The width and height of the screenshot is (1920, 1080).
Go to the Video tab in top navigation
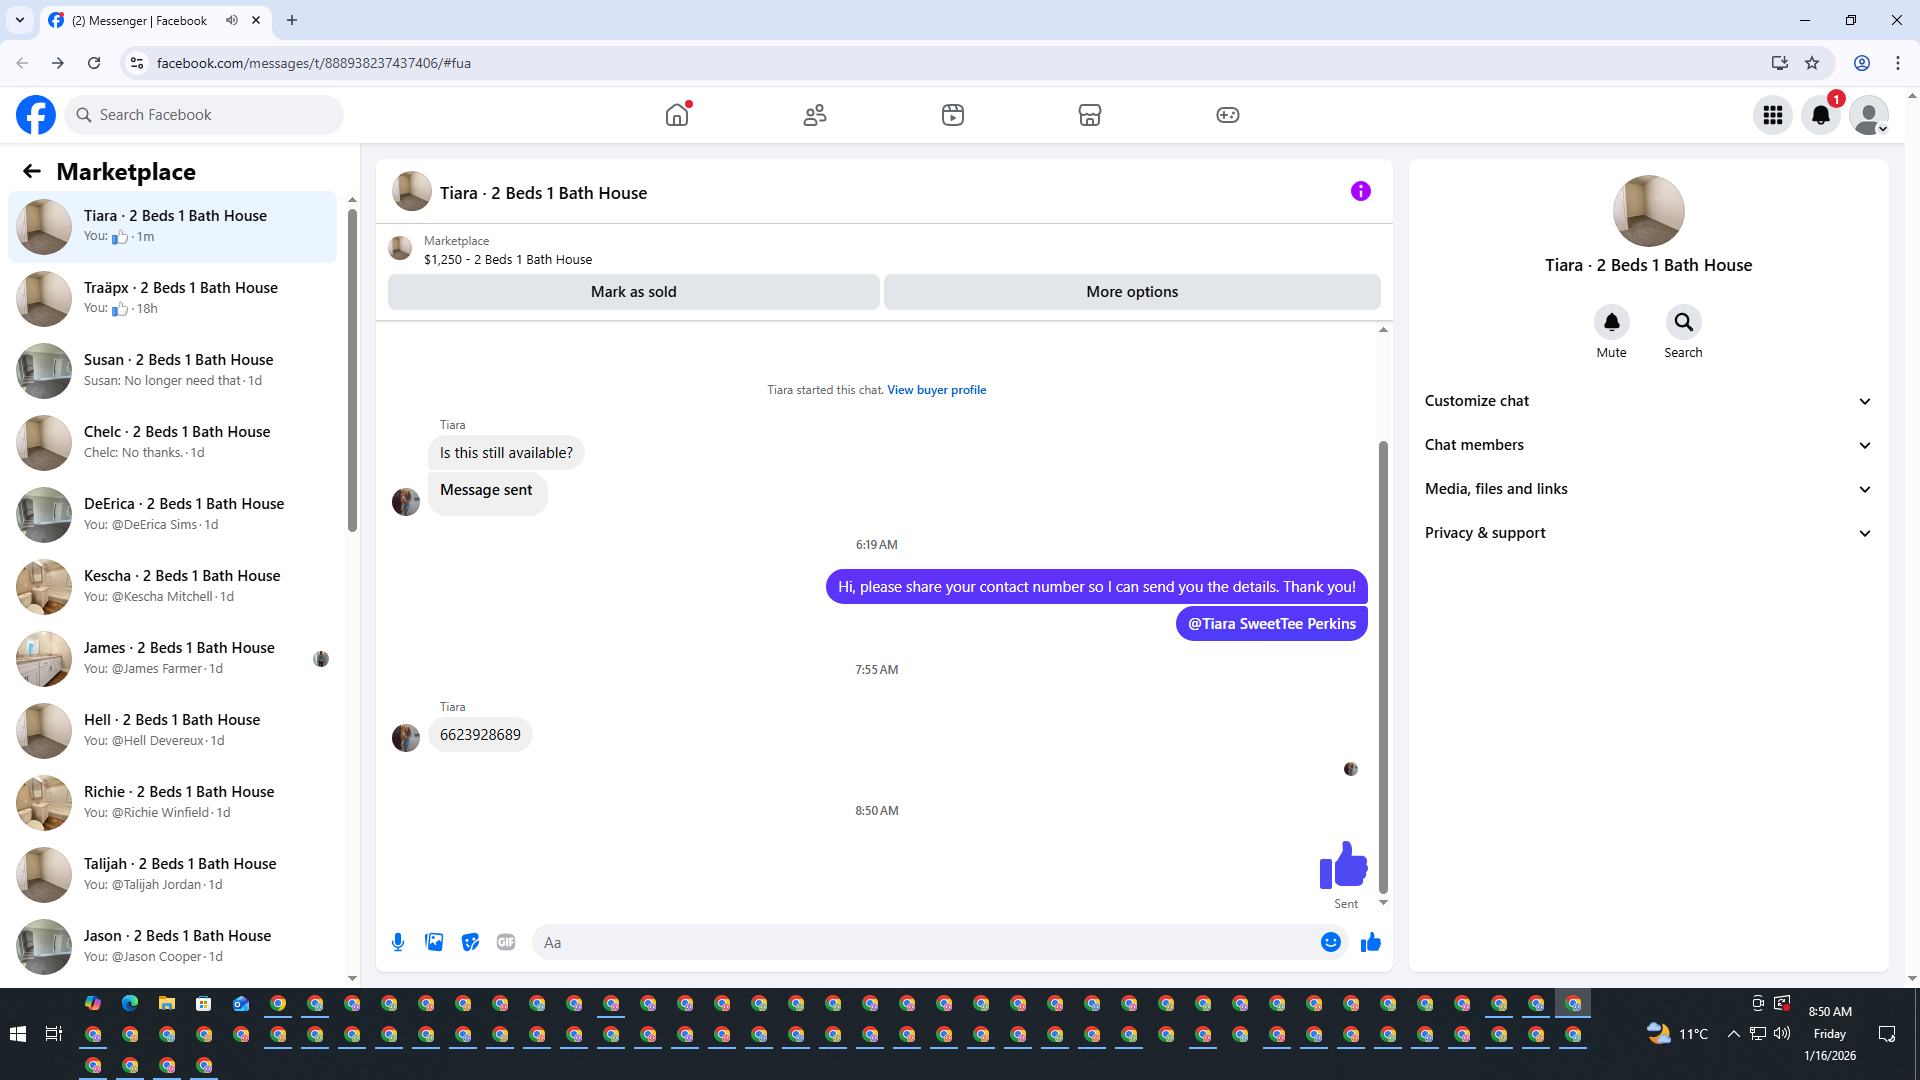coord(952,115)
